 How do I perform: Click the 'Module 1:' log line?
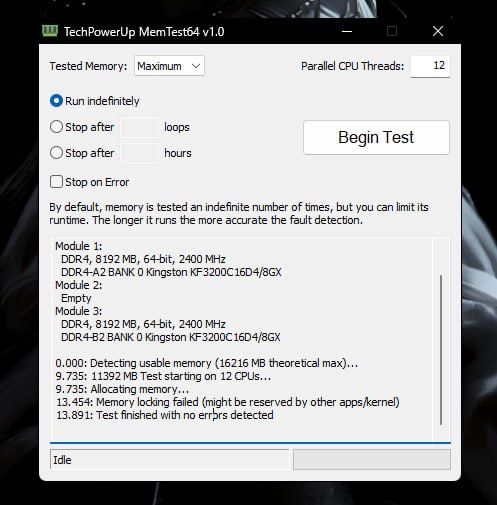click(x=79, y=246)
